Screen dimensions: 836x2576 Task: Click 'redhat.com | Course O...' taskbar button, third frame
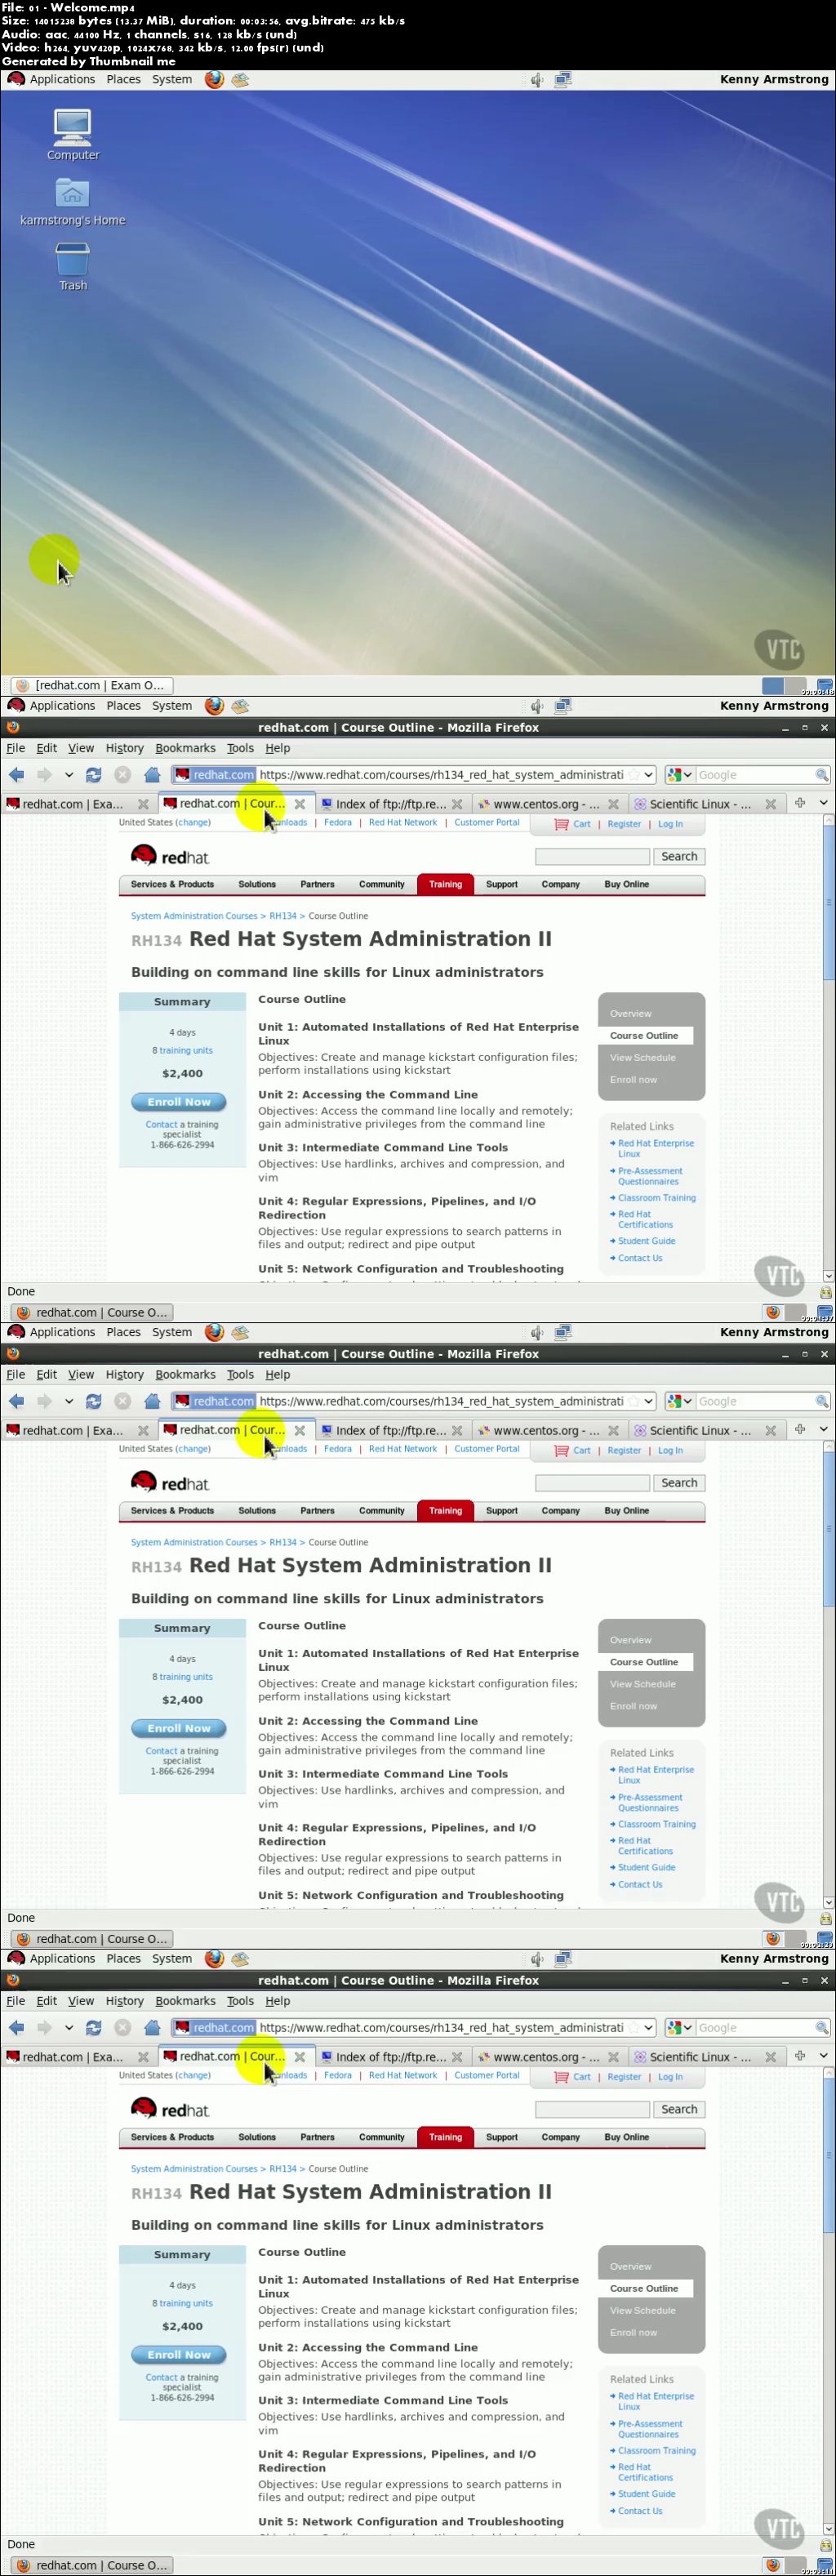coord(92,1938)
